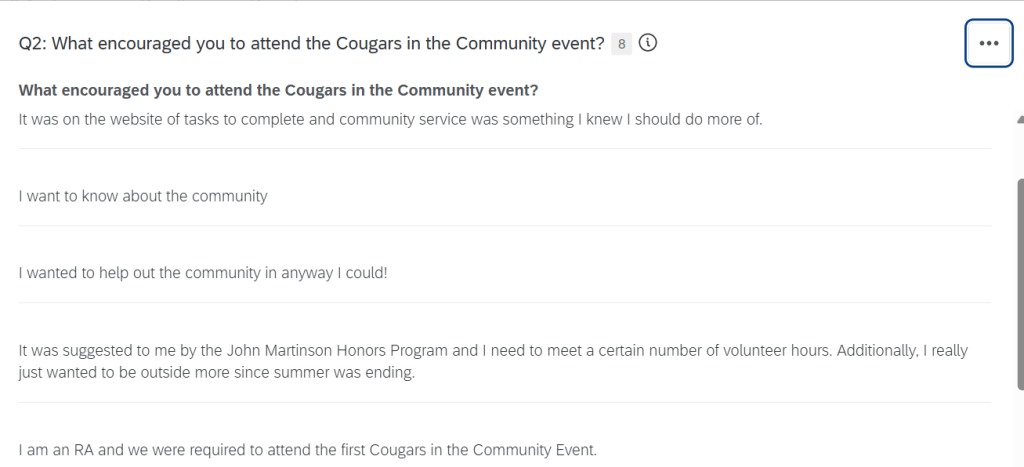1024x467 pixels.
Task: Click the bold question text above responses
Action: pos(279,91)
